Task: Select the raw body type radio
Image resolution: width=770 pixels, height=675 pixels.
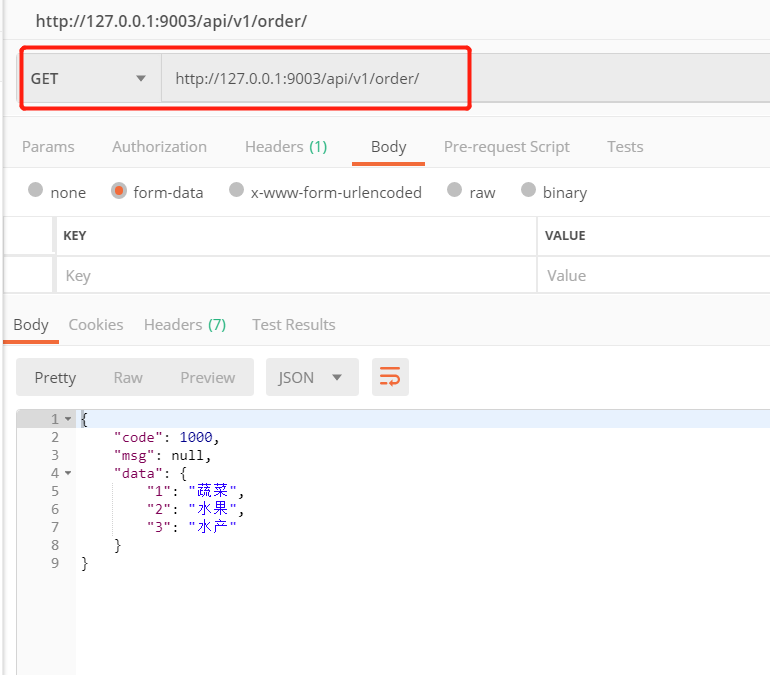Action: pyautogui.click(x=454, y=190)
